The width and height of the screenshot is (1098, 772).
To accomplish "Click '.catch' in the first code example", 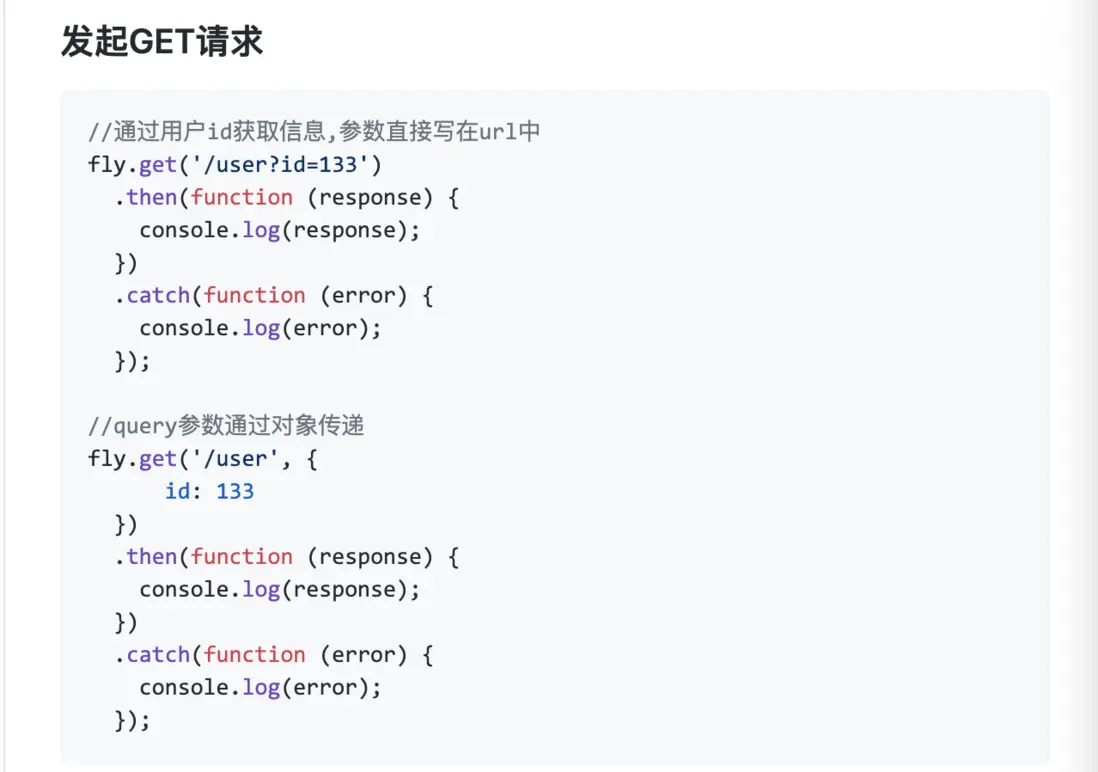I will (x=158, y=295).
